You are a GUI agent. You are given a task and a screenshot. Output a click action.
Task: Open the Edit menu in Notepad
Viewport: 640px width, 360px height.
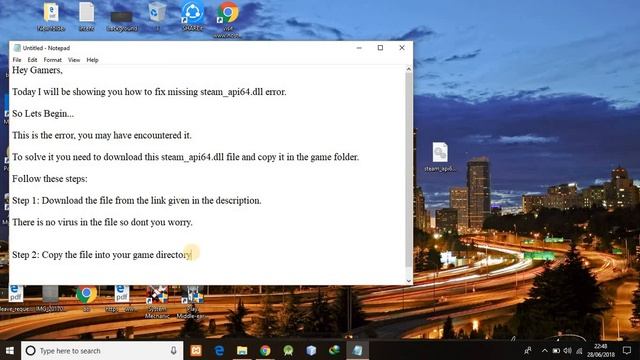32,60
